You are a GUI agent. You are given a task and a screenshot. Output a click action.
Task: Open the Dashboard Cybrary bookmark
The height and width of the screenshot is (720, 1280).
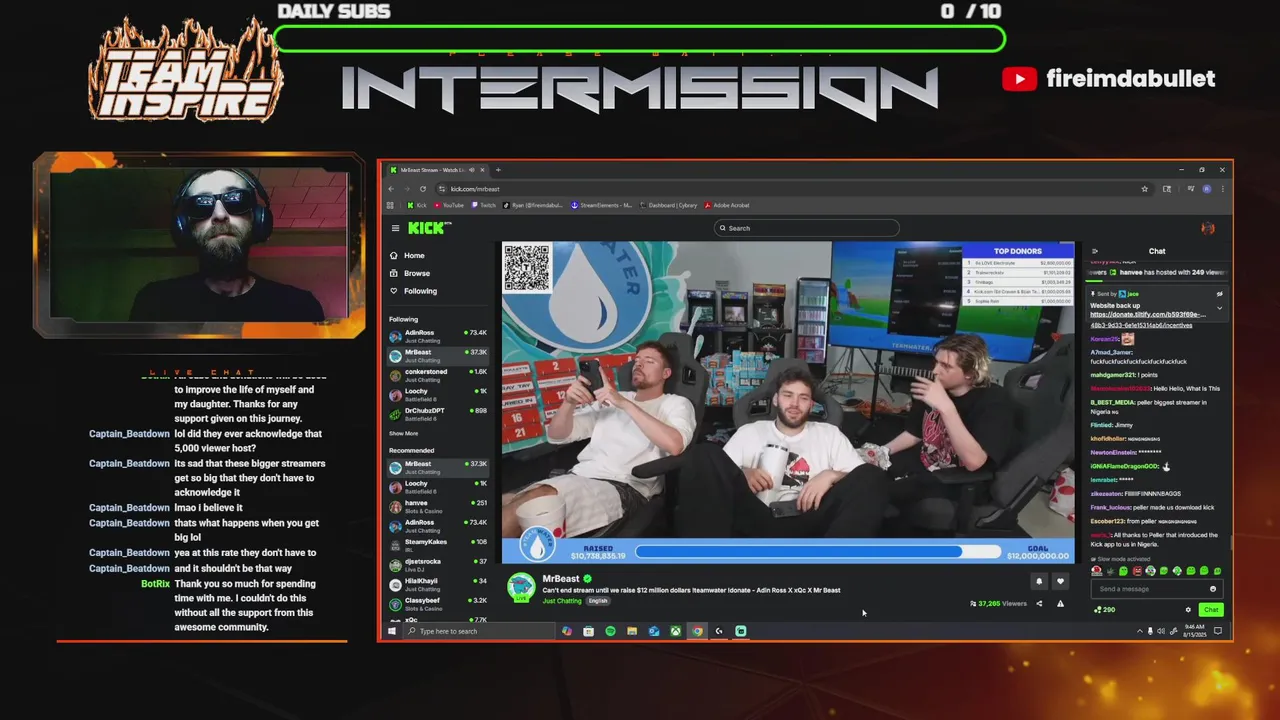tap(668, 205)
